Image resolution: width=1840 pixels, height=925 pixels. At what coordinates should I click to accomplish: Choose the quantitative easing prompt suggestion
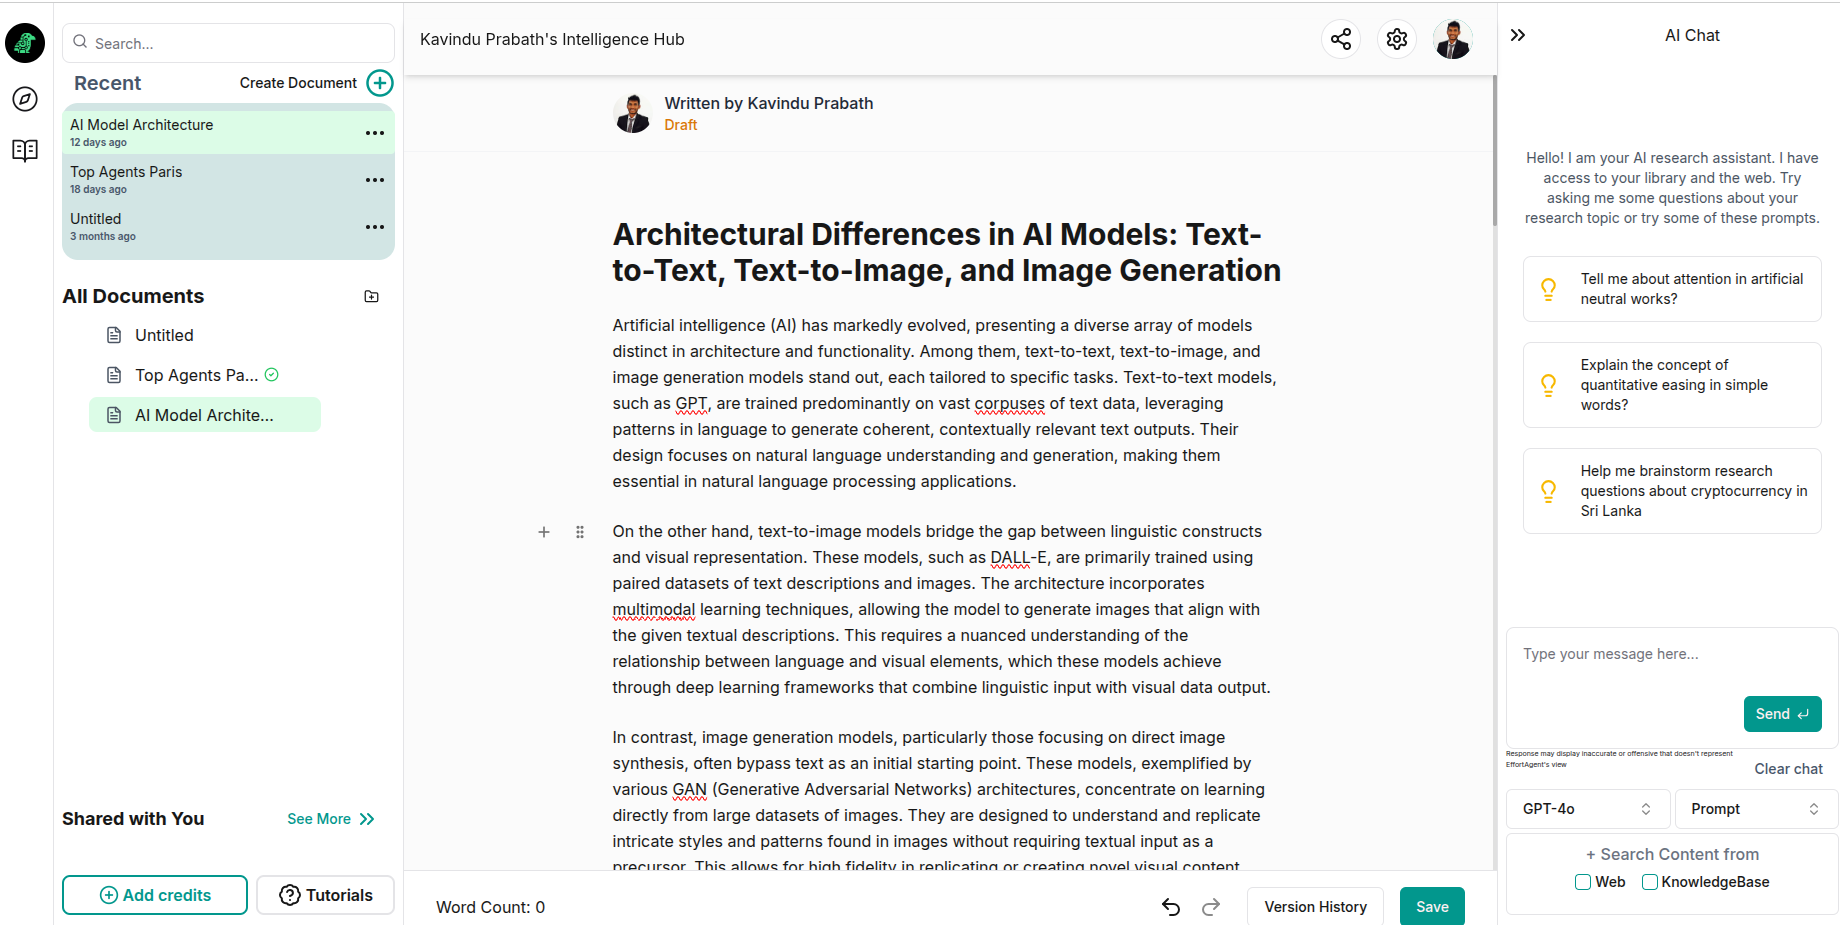[1672, 385]
